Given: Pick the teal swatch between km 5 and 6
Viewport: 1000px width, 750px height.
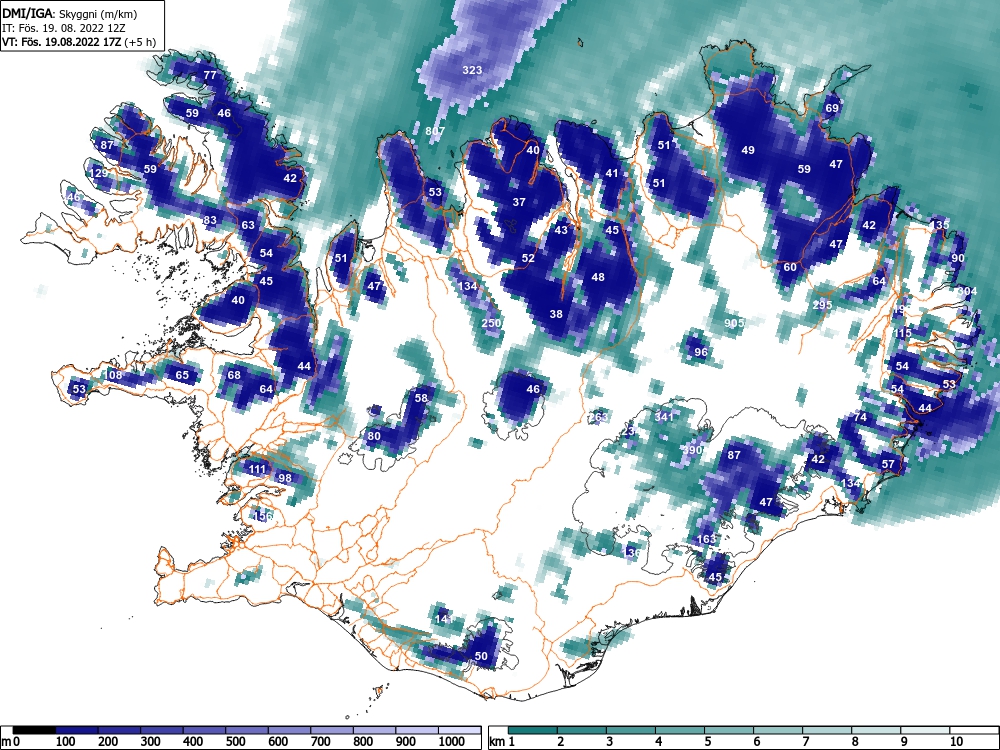Looking at the screenshot, I should pyautogui.click(x=729, y=730).
